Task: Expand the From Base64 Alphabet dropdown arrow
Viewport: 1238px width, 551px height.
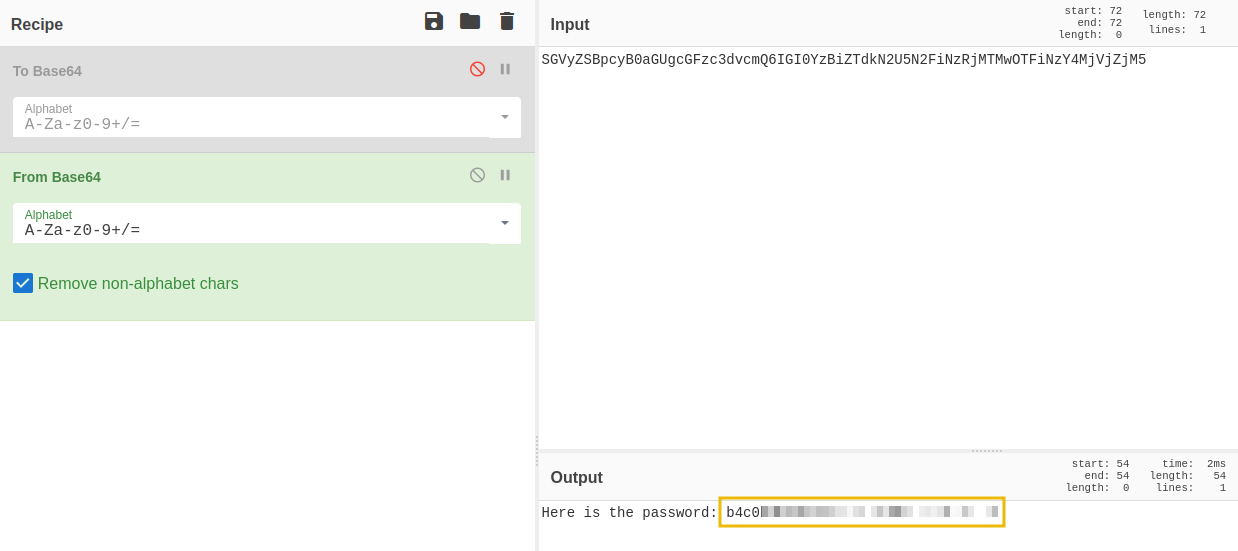Action: tap(505, 223)
